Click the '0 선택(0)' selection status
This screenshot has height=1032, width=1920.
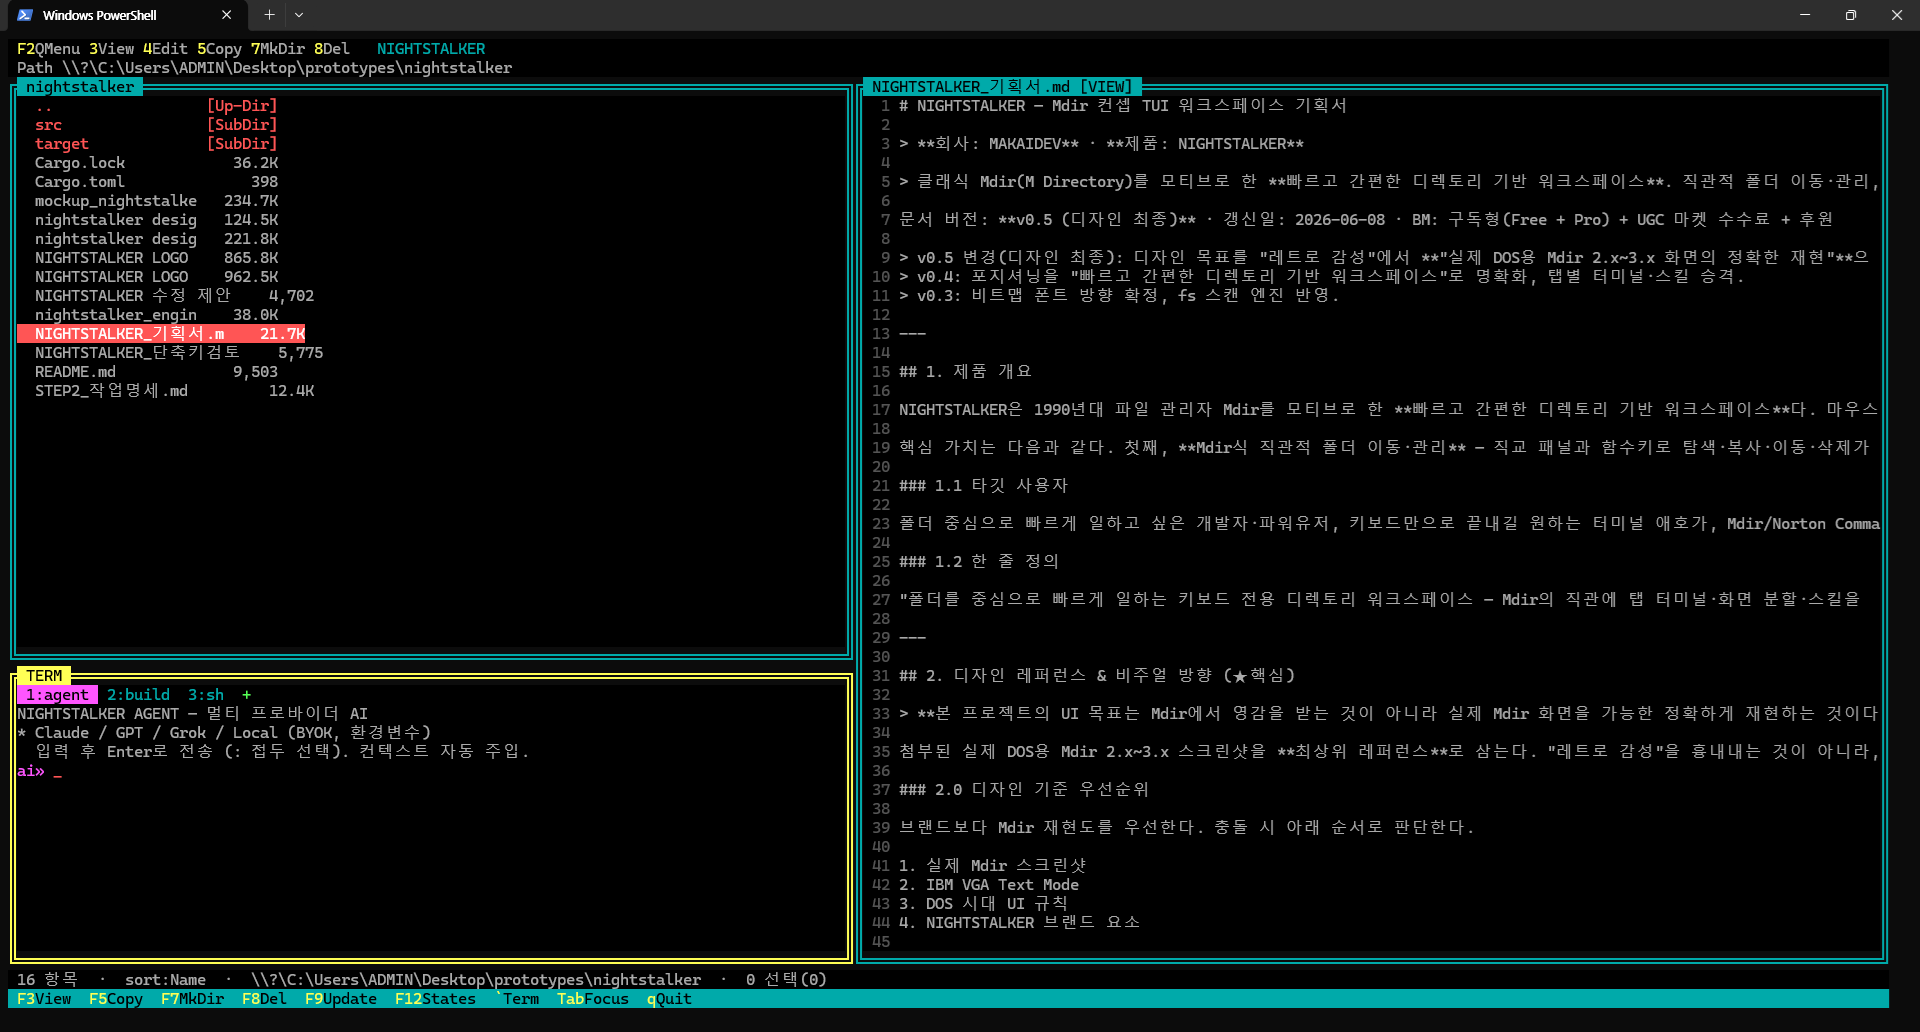(x=786, y=980)
